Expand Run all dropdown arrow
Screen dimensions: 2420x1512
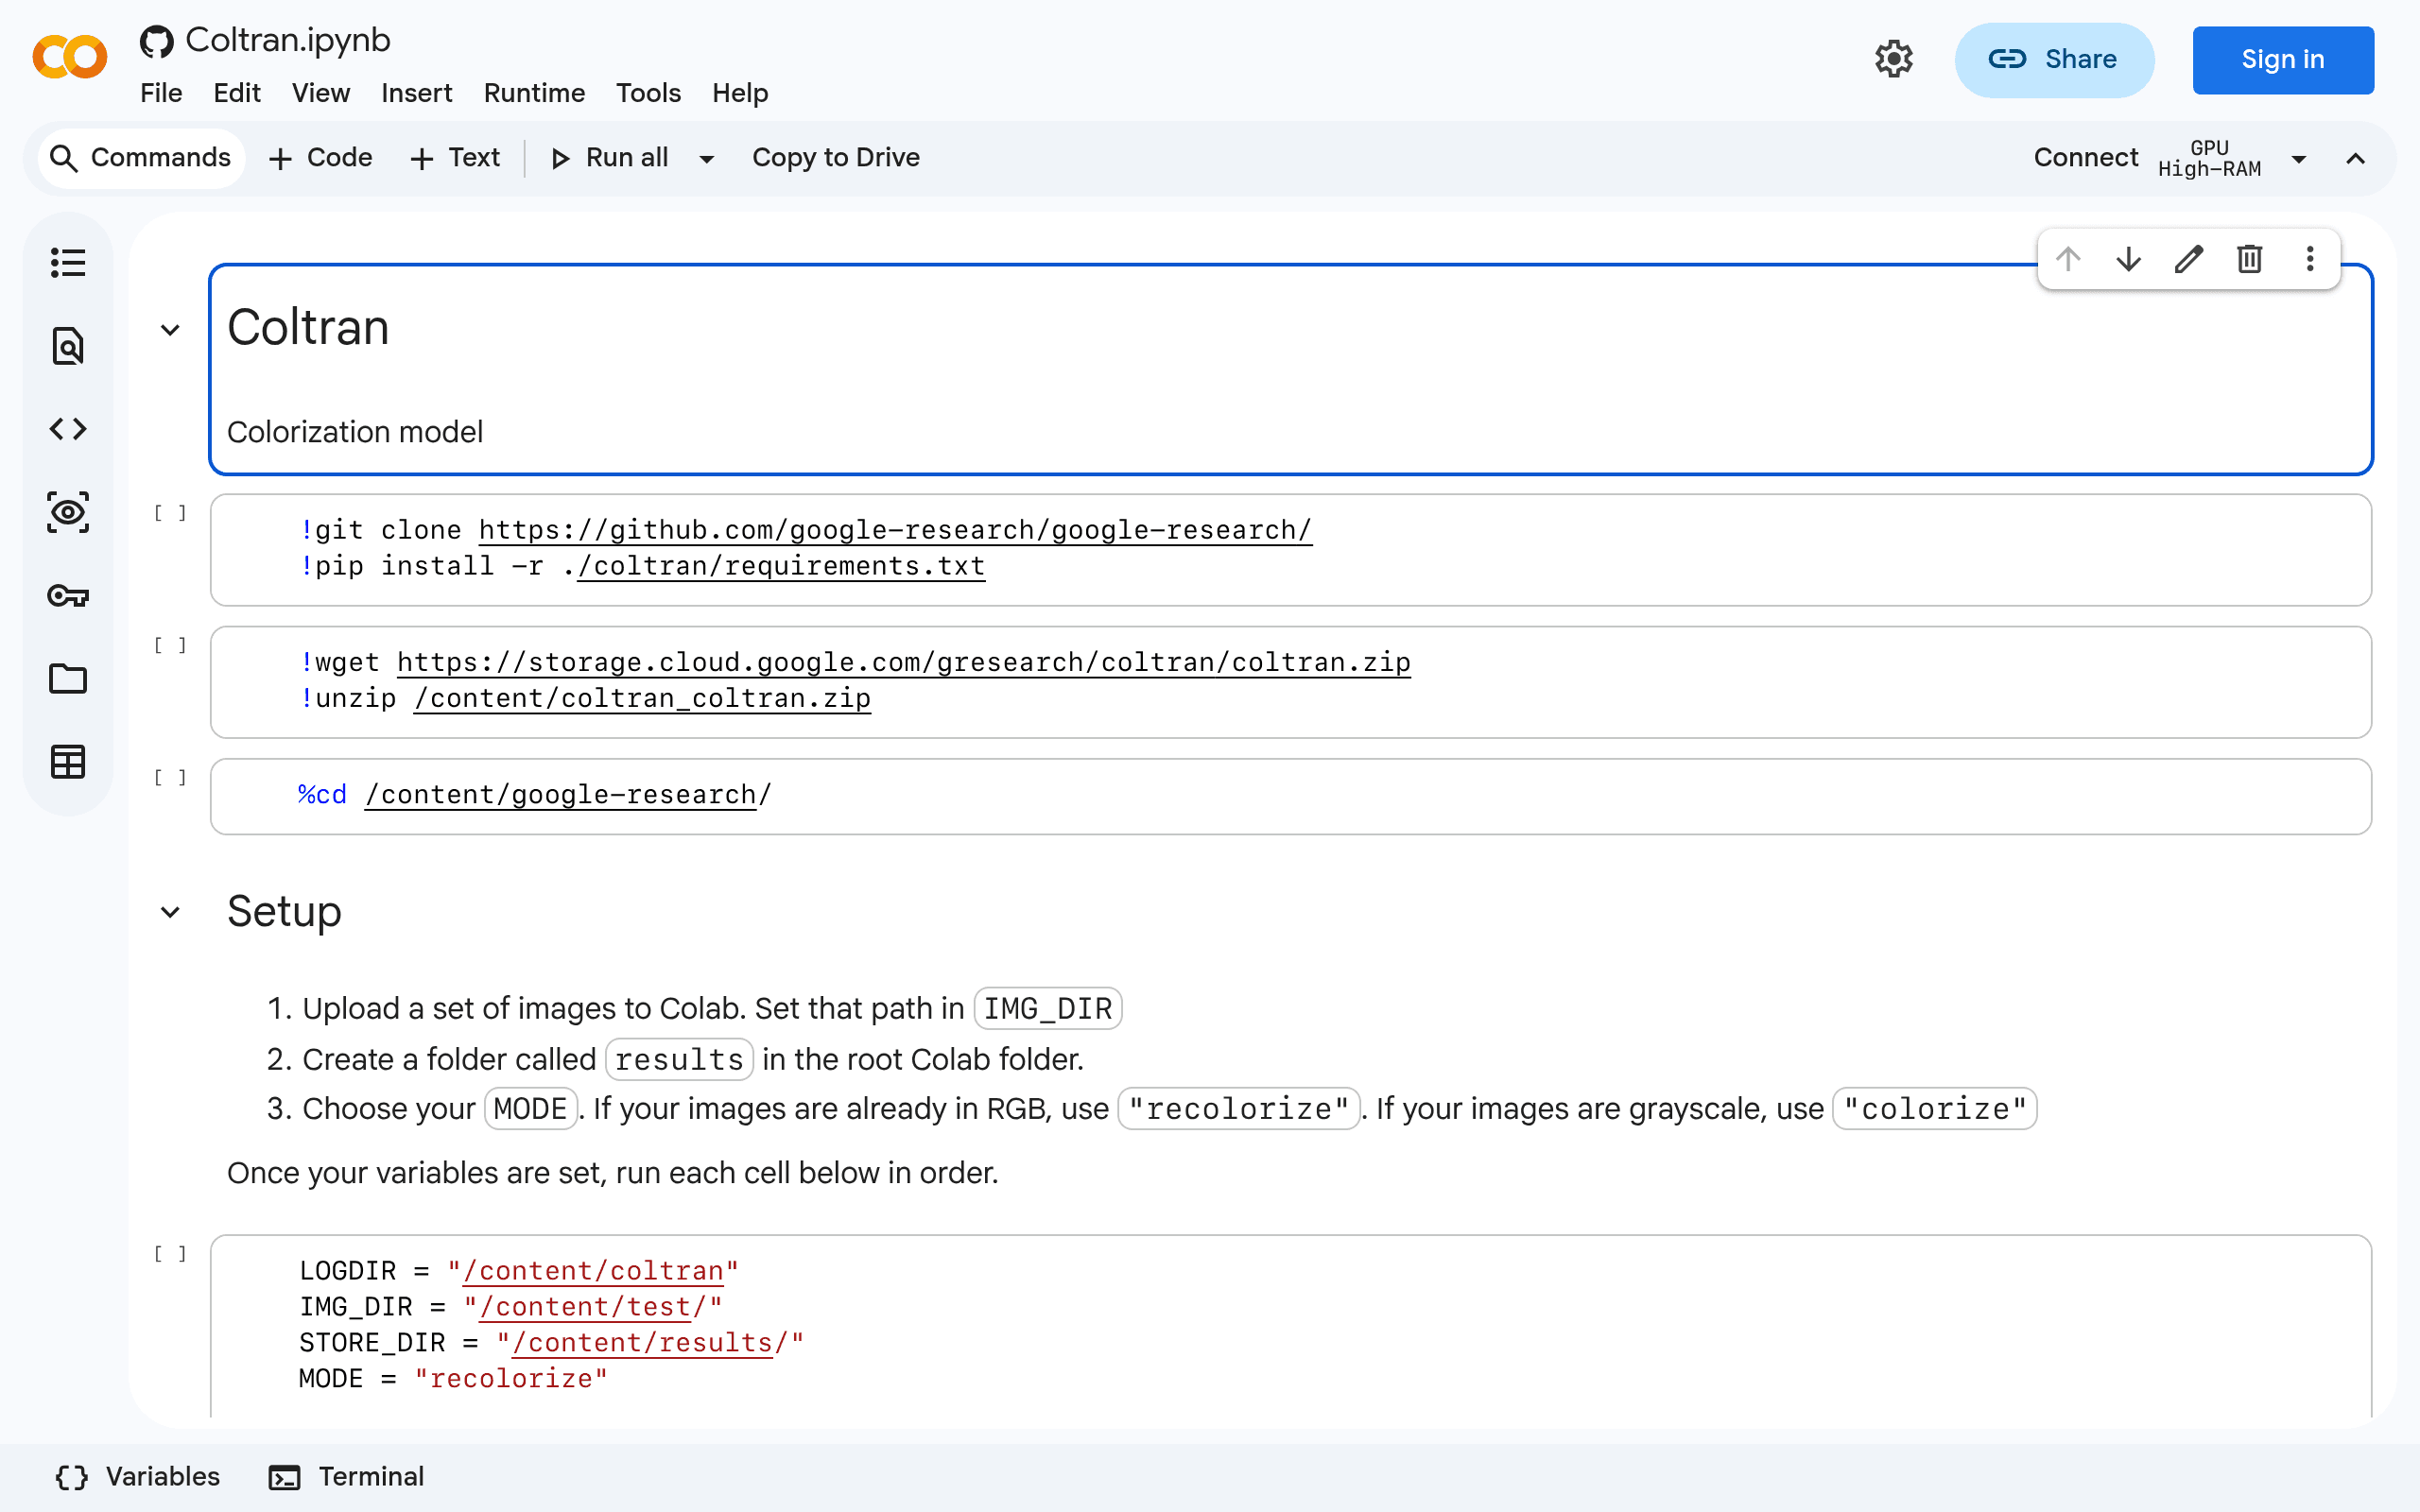tap(707, 159)
